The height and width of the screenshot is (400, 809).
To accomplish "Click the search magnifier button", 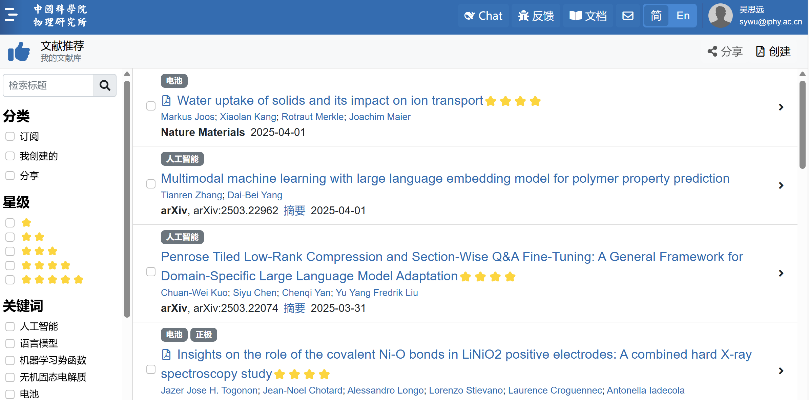I will click(105, 86).
